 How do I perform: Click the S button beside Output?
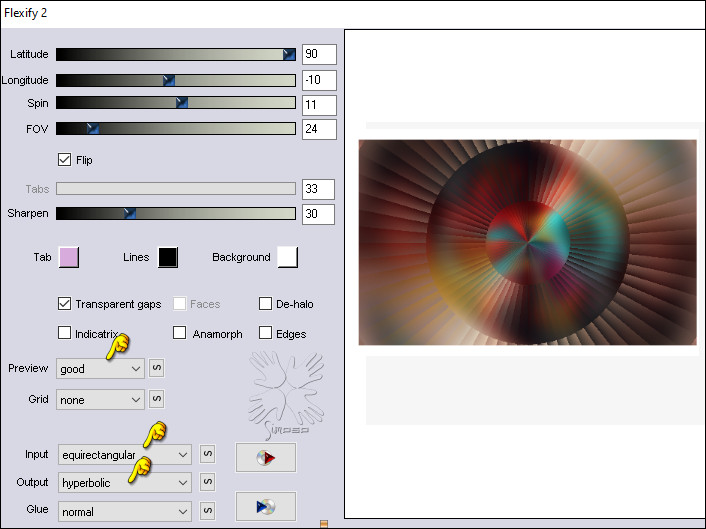pos(206,483)
